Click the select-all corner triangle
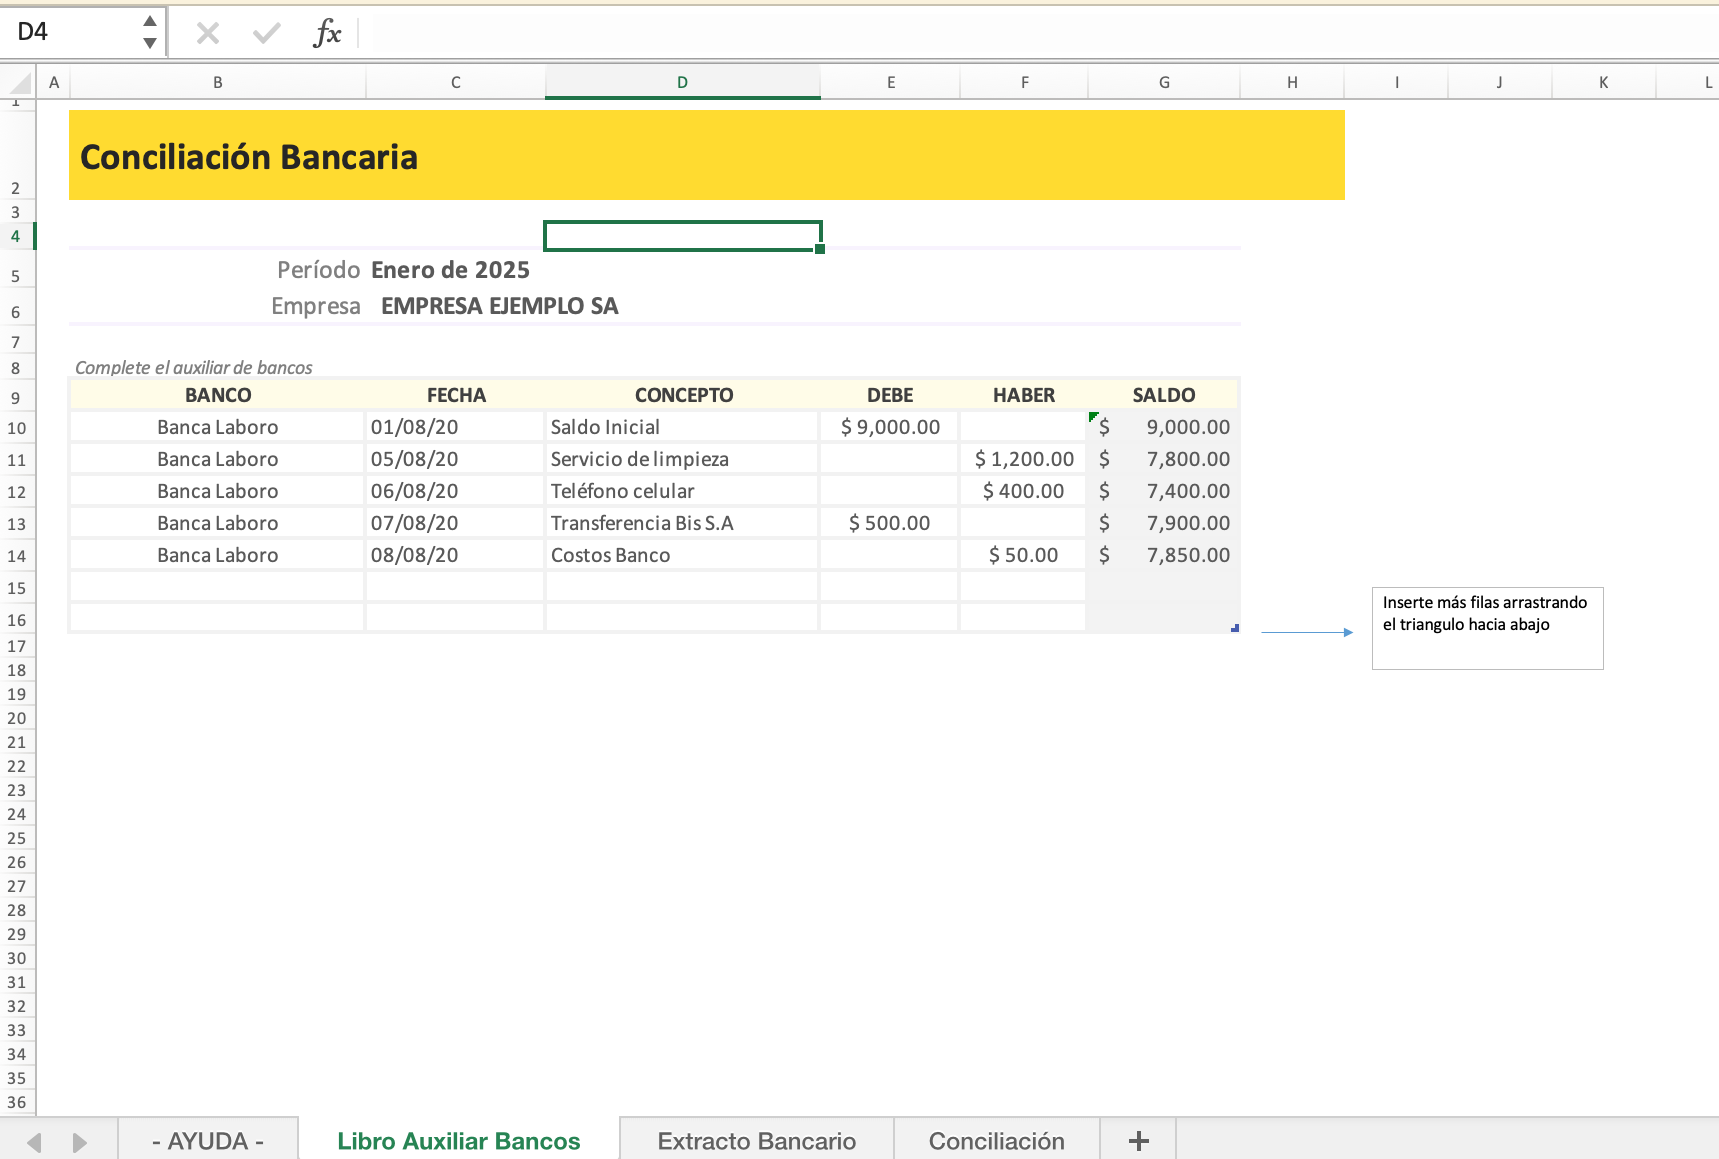Viewport: 1719px width, 1159px height. pos(18,82)
